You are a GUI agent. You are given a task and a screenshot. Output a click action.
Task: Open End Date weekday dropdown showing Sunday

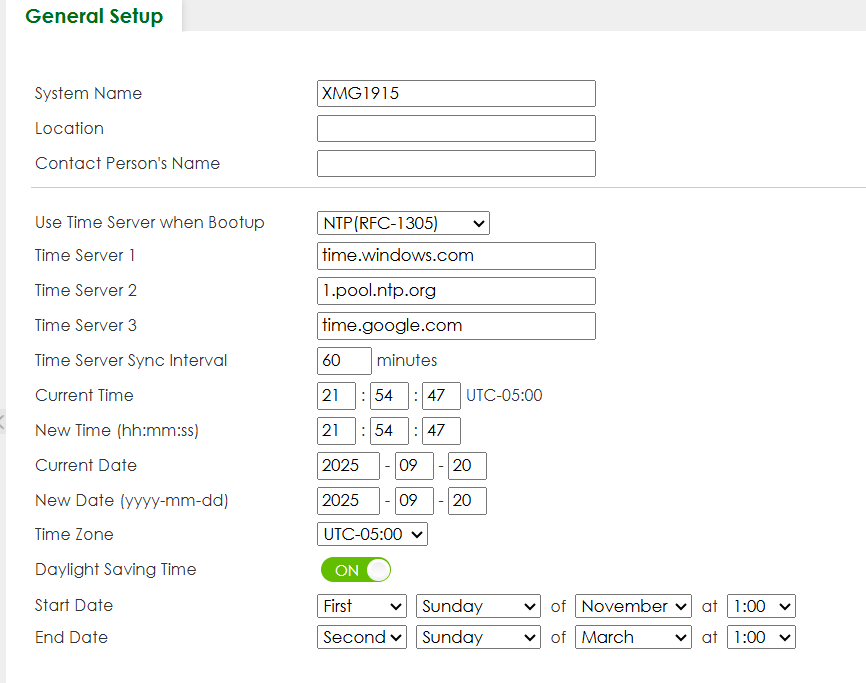click(478, 637)
